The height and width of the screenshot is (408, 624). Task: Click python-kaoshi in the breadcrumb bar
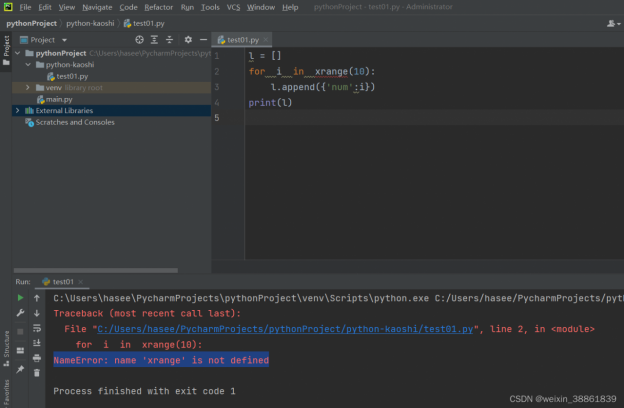pos(92,22)
